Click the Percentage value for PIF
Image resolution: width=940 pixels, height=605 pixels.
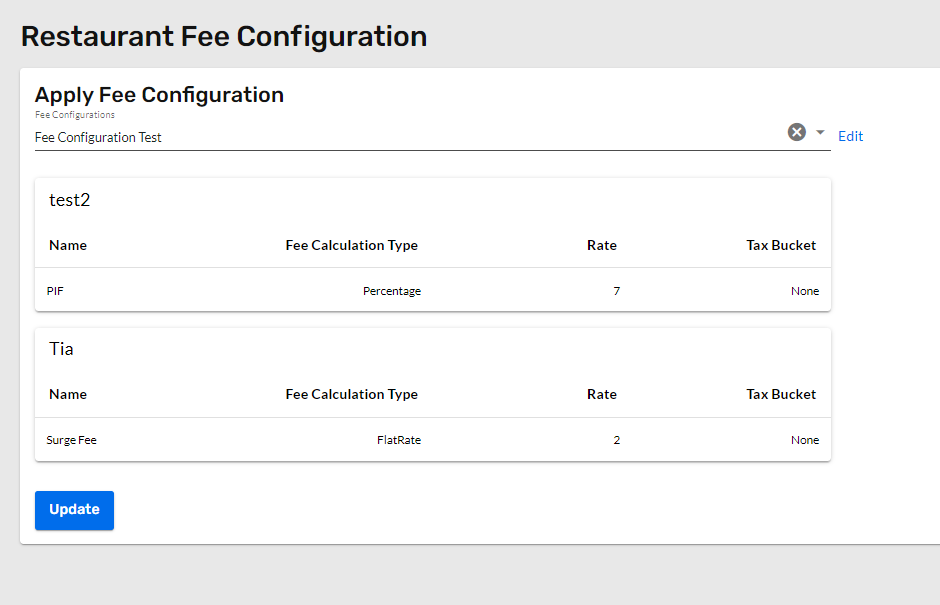coord(392,290)
